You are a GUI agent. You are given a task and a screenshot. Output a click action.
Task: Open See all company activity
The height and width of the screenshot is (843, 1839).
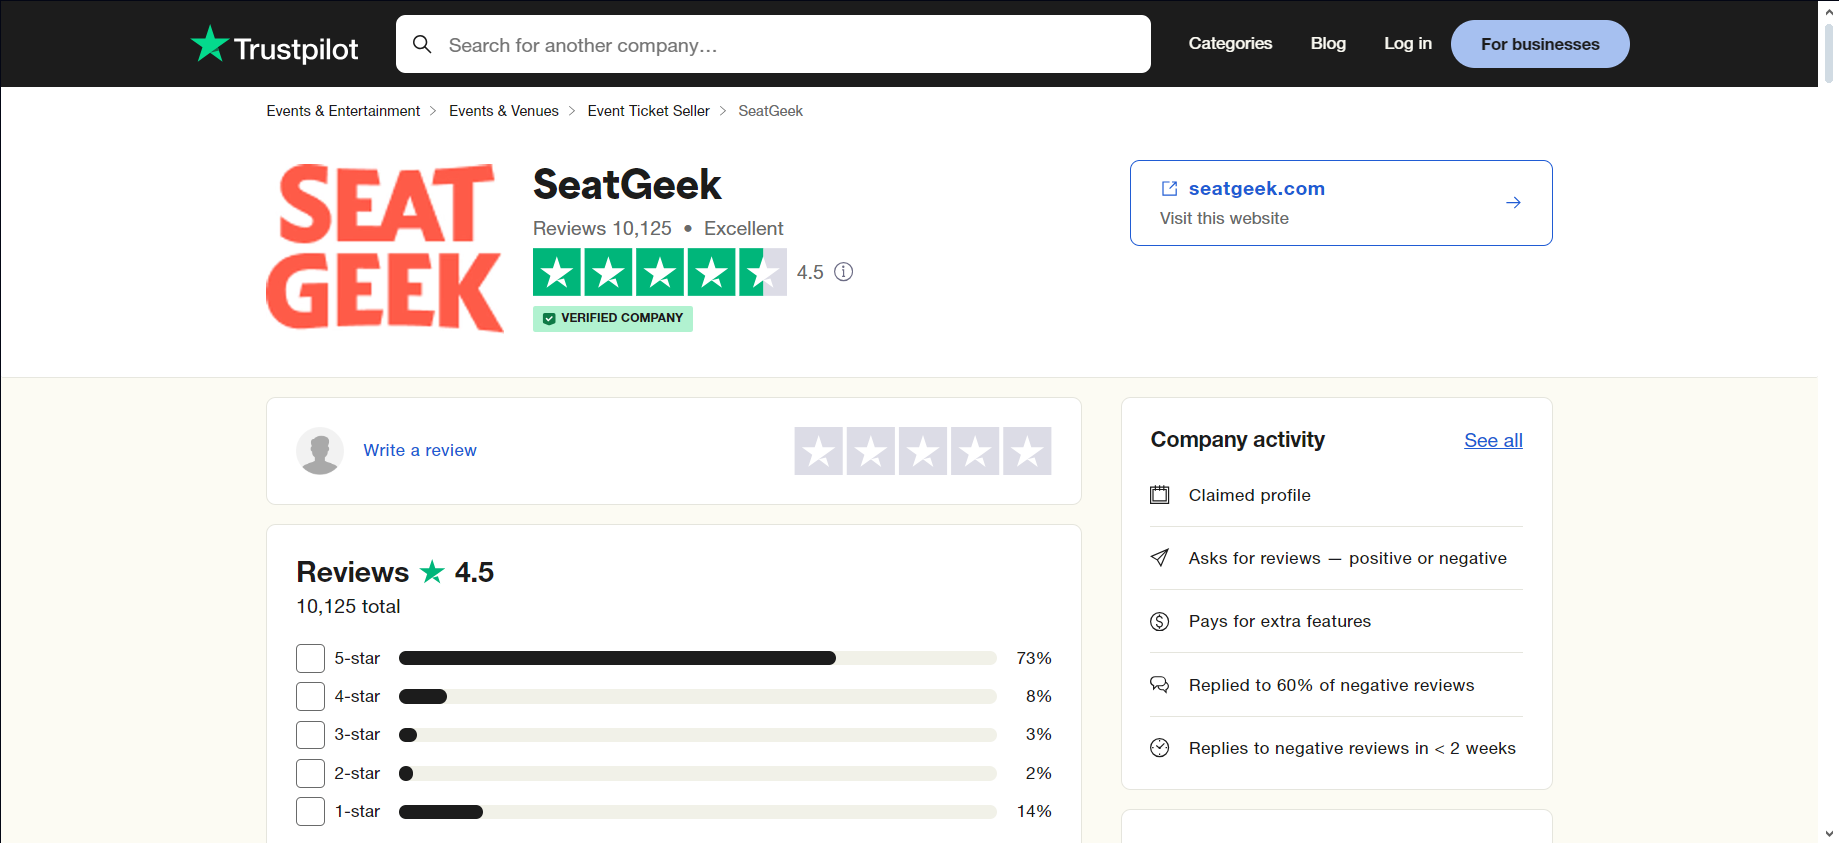click(1493, 441)
